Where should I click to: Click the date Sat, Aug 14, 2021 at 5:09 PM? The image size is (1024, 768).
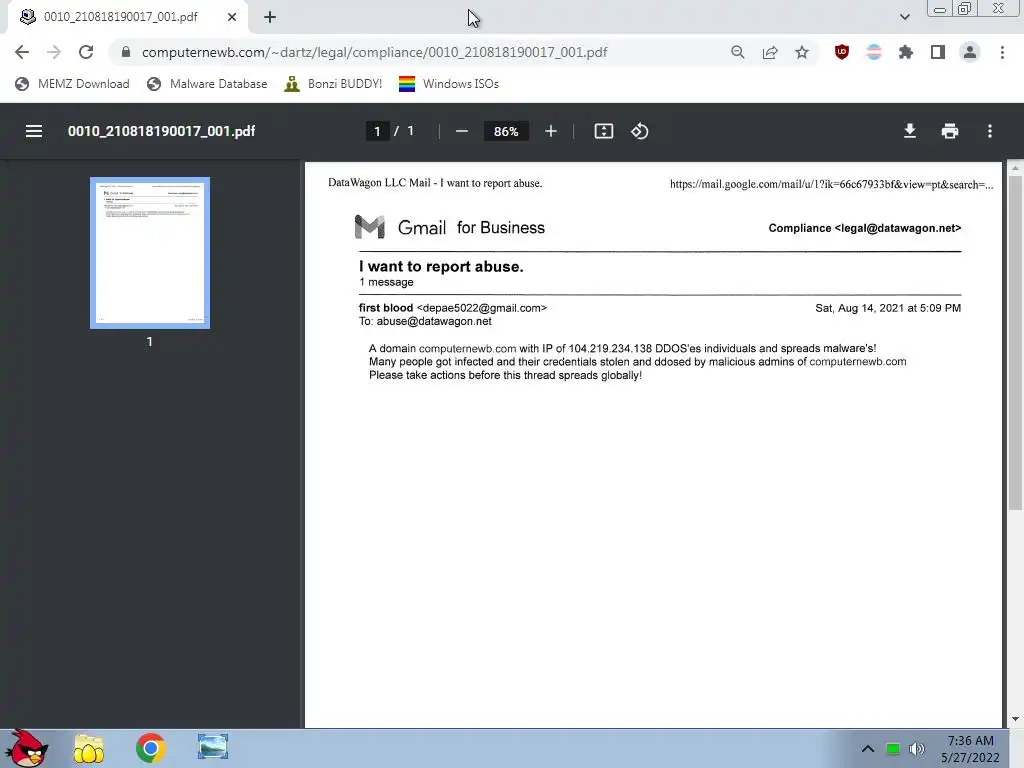(888, 308)
